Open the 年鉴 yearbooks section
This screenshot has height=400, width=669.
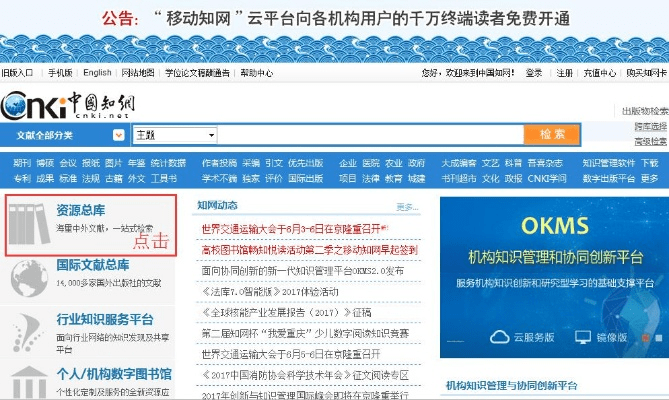pyautogui.click(x=137, y=163)
